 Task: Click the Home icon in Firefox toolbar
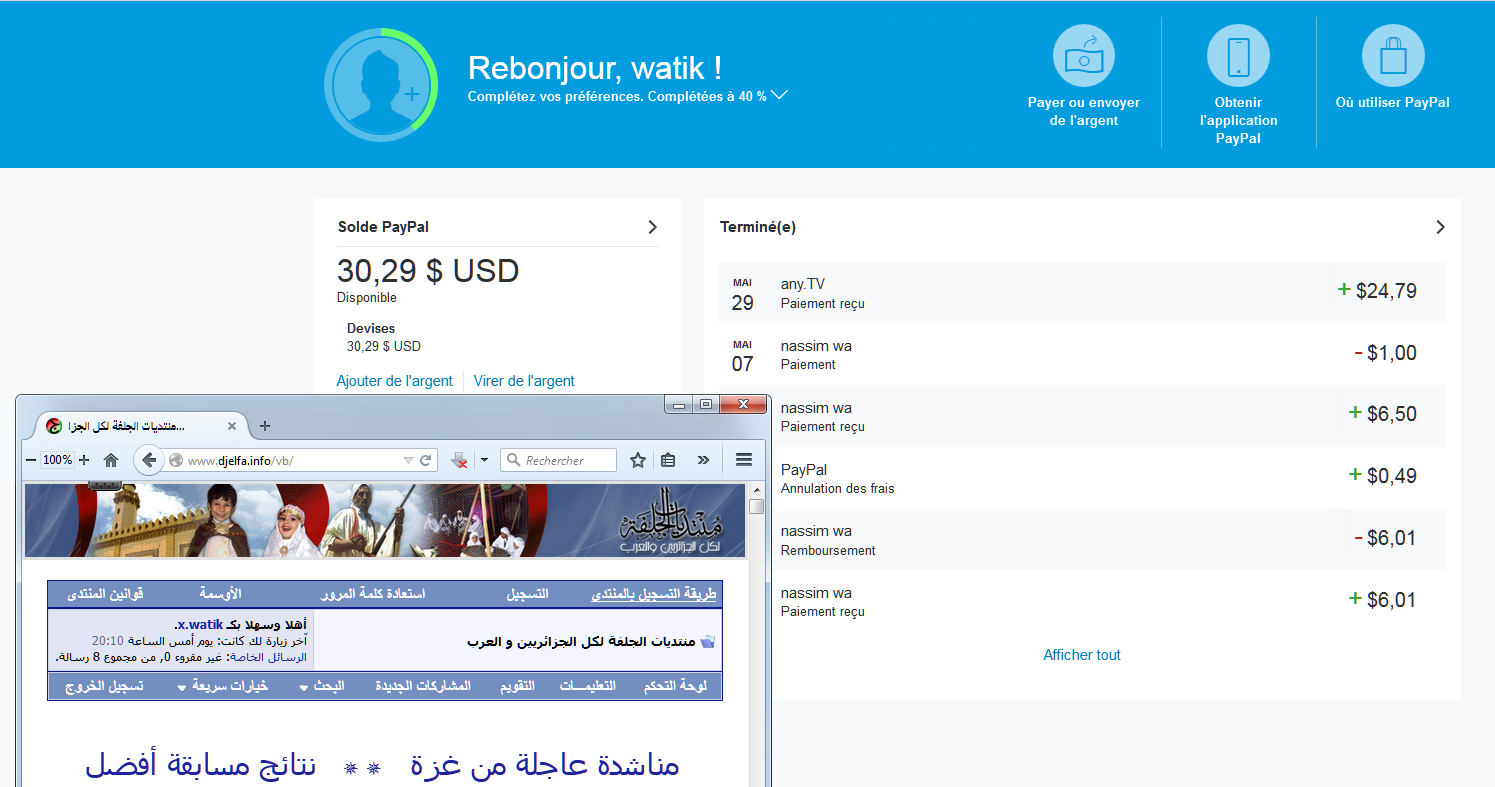coord(111,460)
